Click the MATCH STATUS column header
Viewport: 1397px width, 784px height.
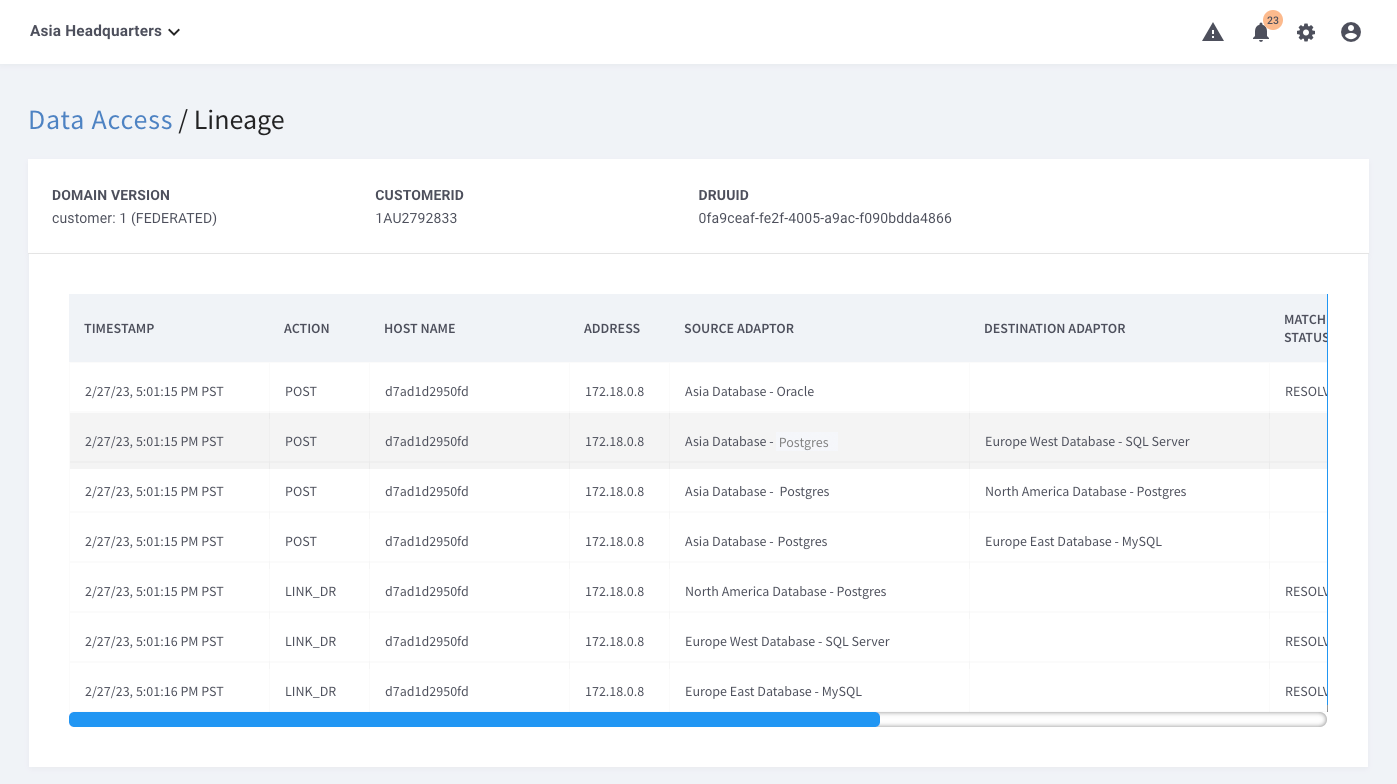point(1305,328)
